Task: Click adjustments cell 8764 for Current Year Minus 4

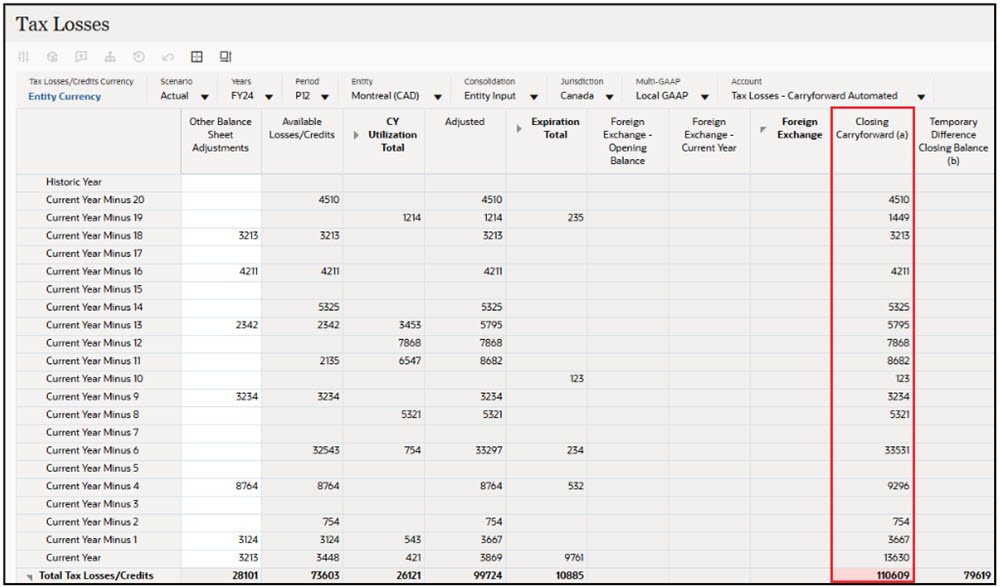Action: coord(221,486)
